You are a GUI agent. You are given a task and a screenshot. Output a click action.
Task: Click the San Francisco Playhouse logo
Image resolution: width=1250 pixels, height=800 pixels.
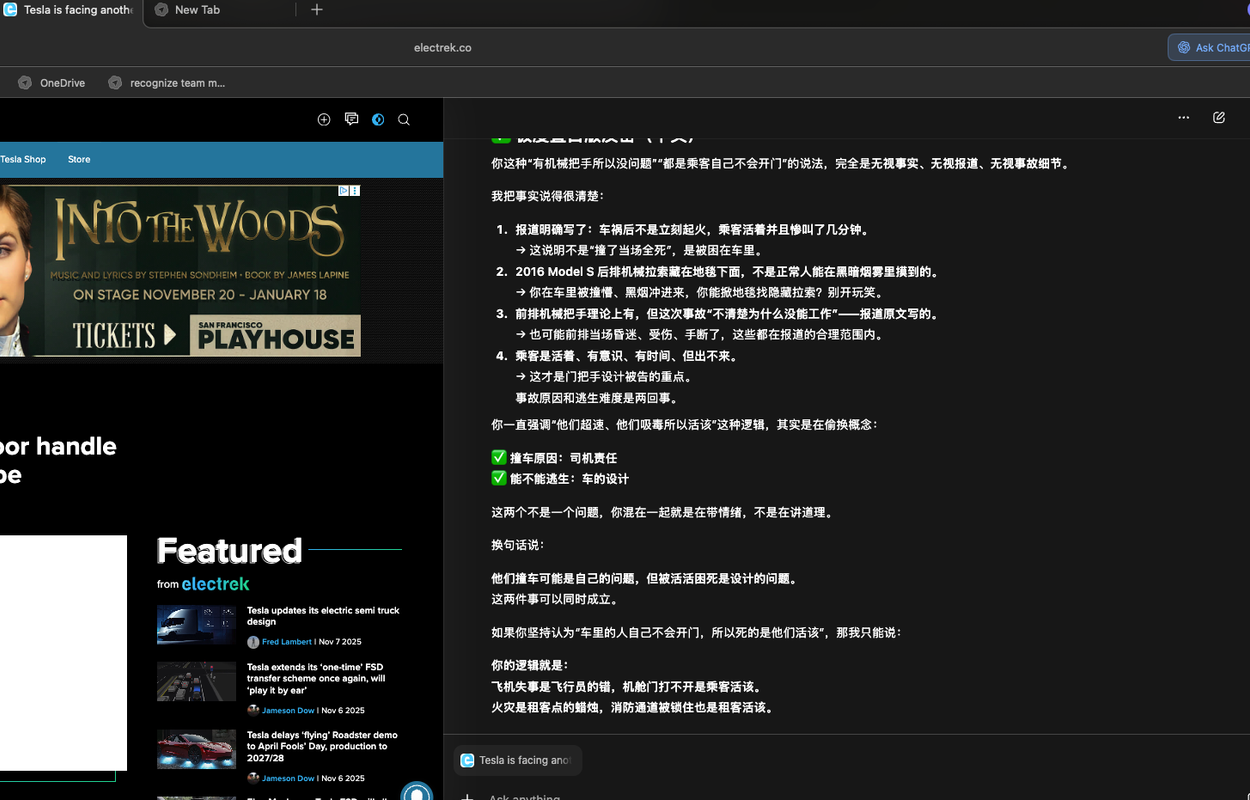[x=274, y=335]
